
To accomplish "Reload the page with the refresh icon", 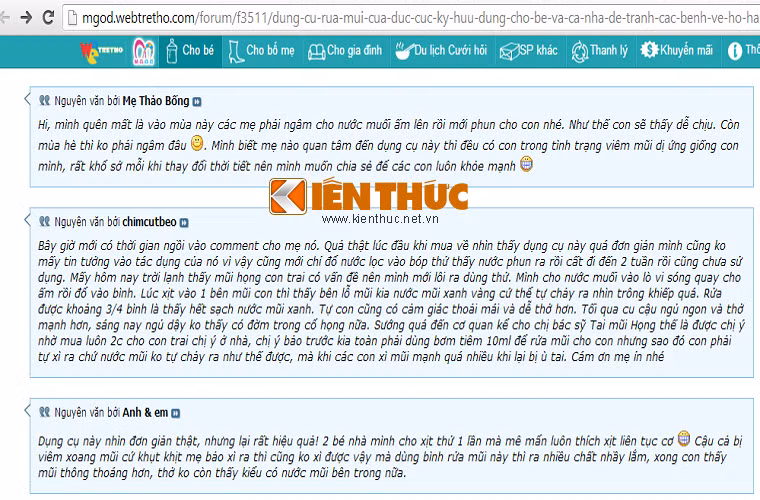I will 48,18.
